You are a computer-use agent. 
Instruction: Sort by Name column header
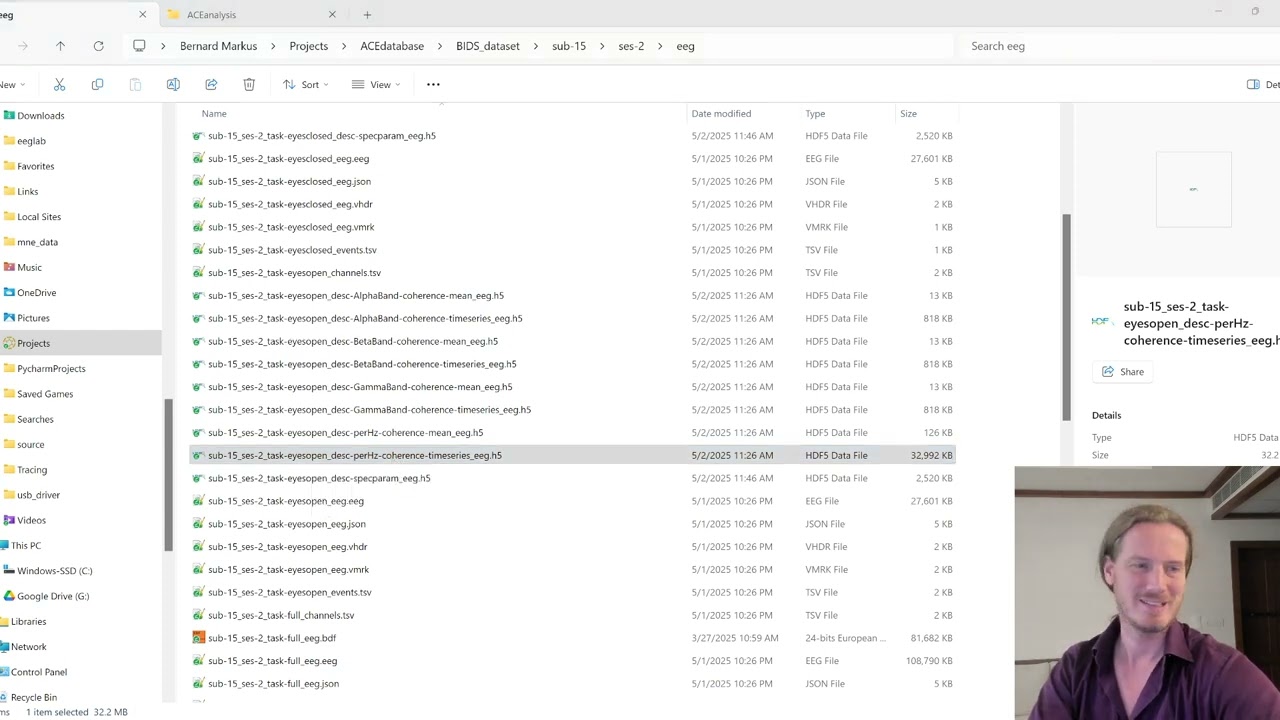(214, 114)
